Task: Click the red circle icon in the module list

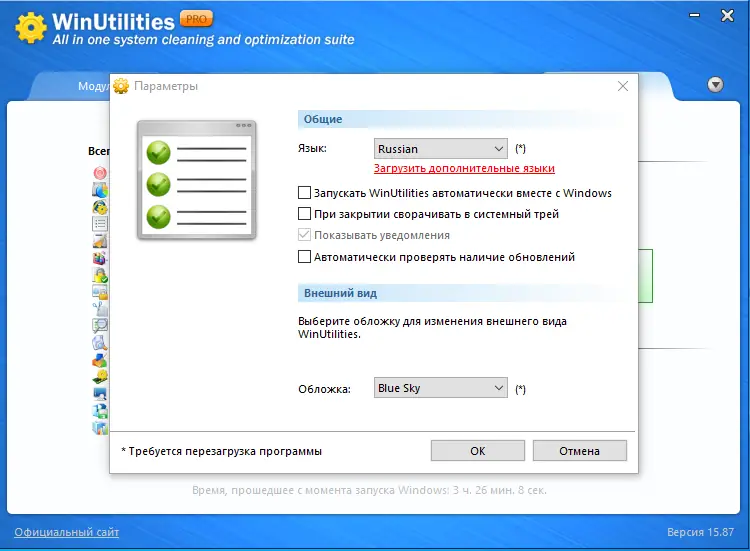Action: (x=100, y=173)
